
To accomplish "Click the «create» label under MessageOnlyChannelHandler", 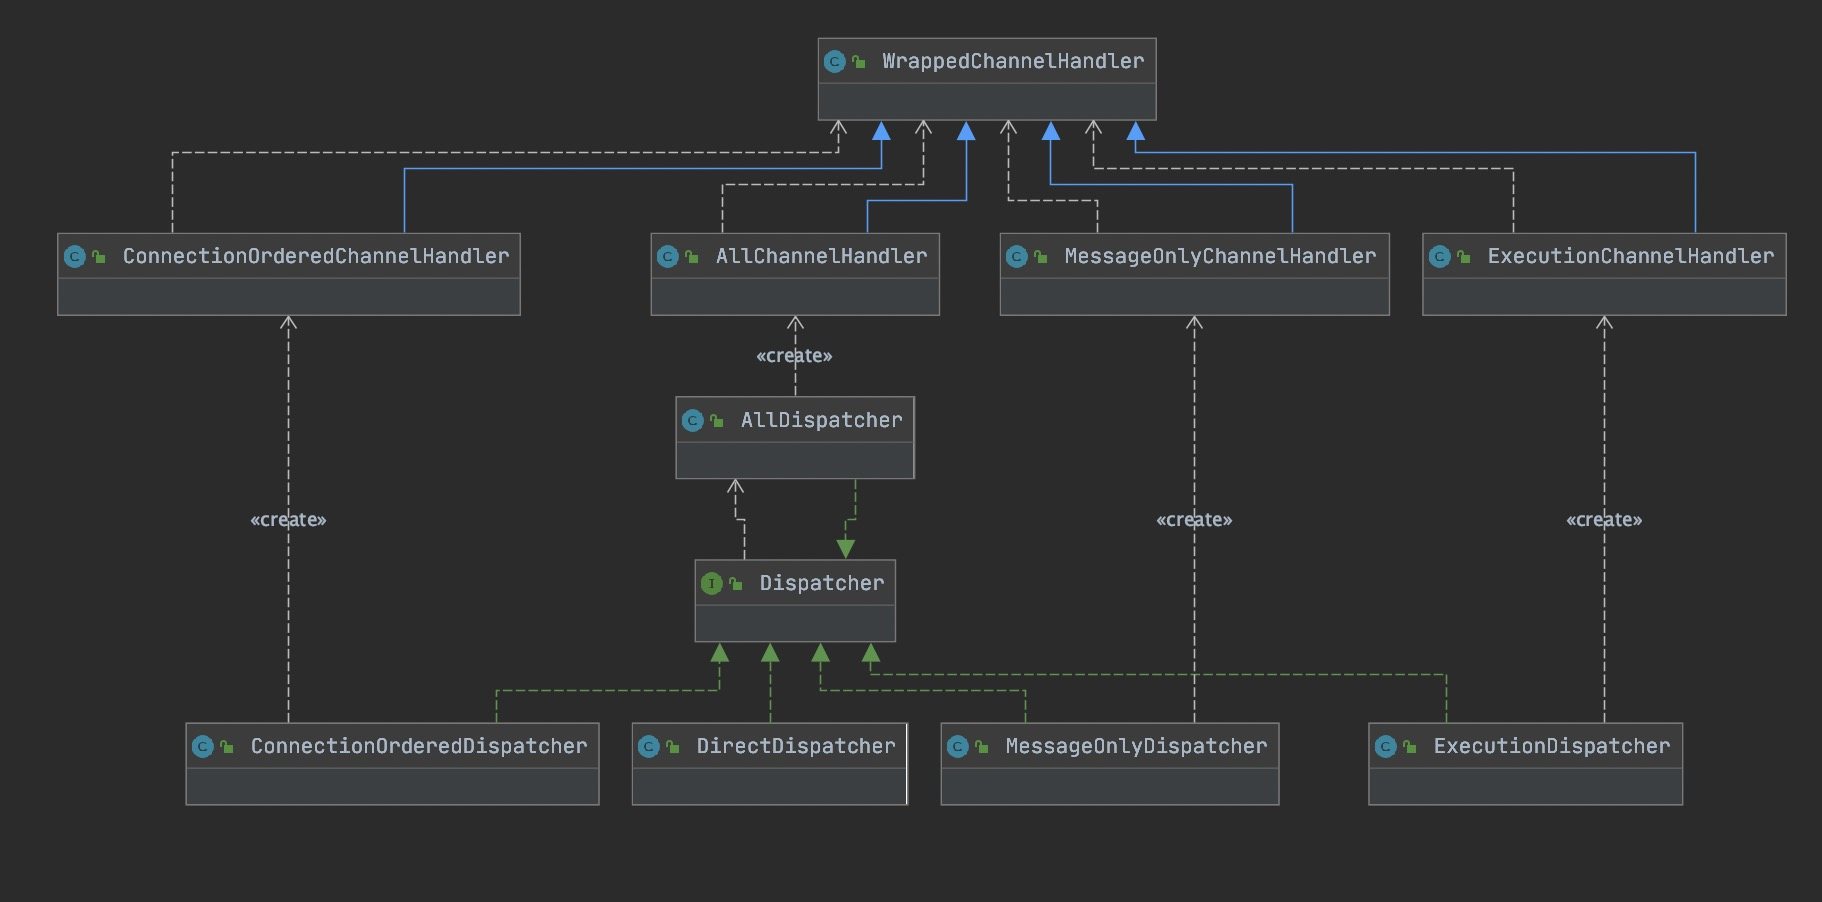I will click(x=1194, y=520).
